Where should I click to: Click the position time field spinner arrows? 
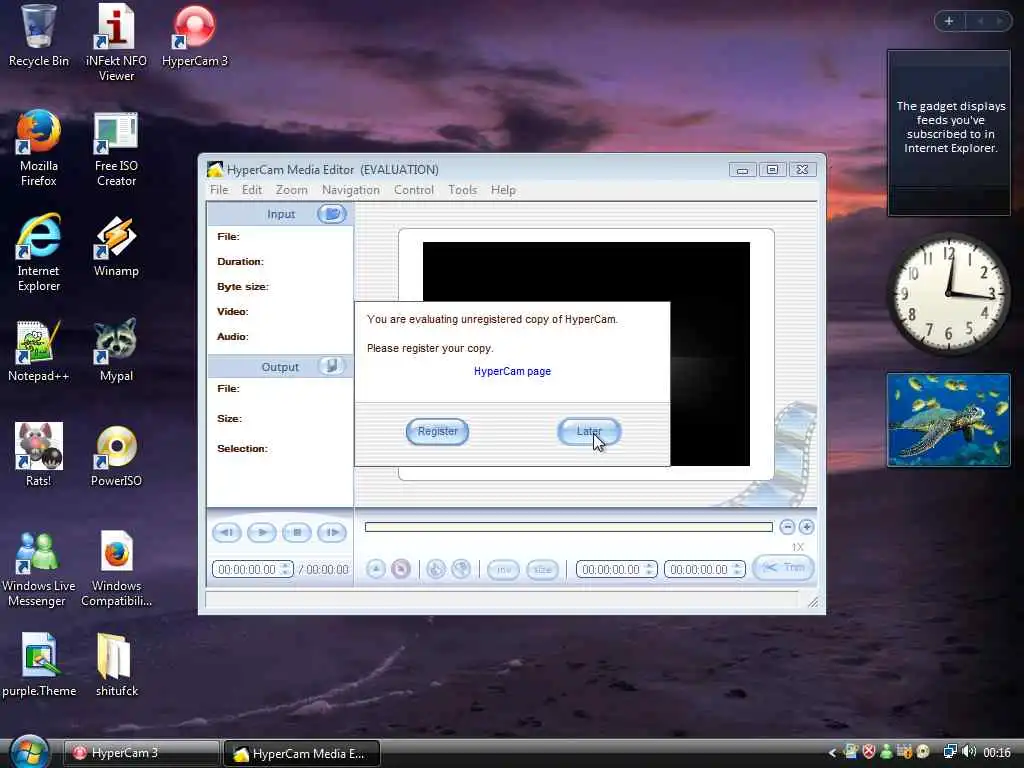point(285,569)
